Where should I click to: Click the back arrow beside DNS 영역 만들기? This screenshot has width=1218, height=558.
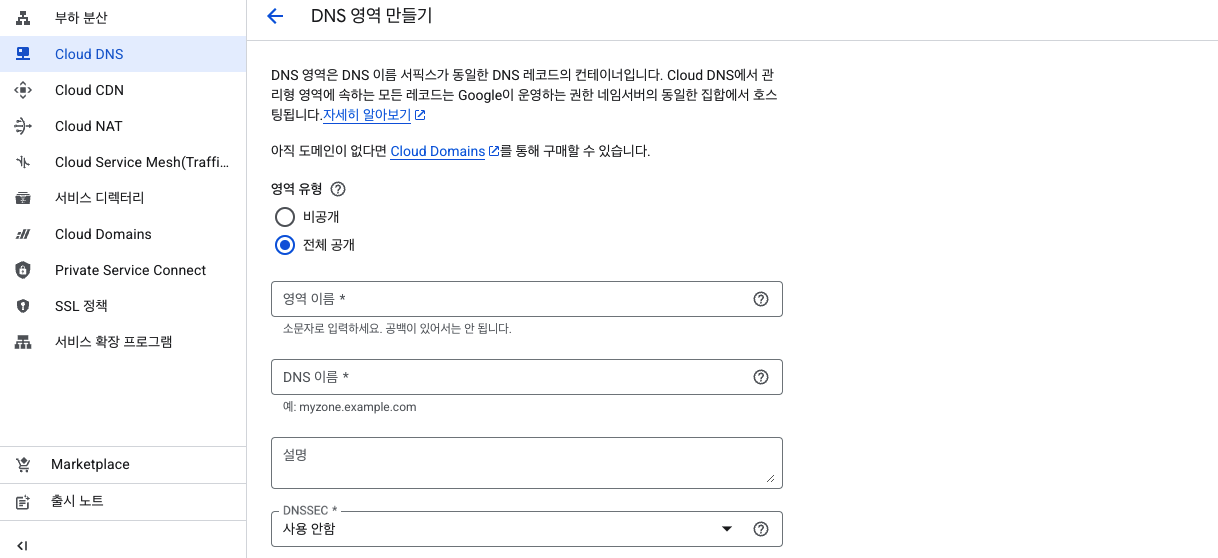click(275, 16)
